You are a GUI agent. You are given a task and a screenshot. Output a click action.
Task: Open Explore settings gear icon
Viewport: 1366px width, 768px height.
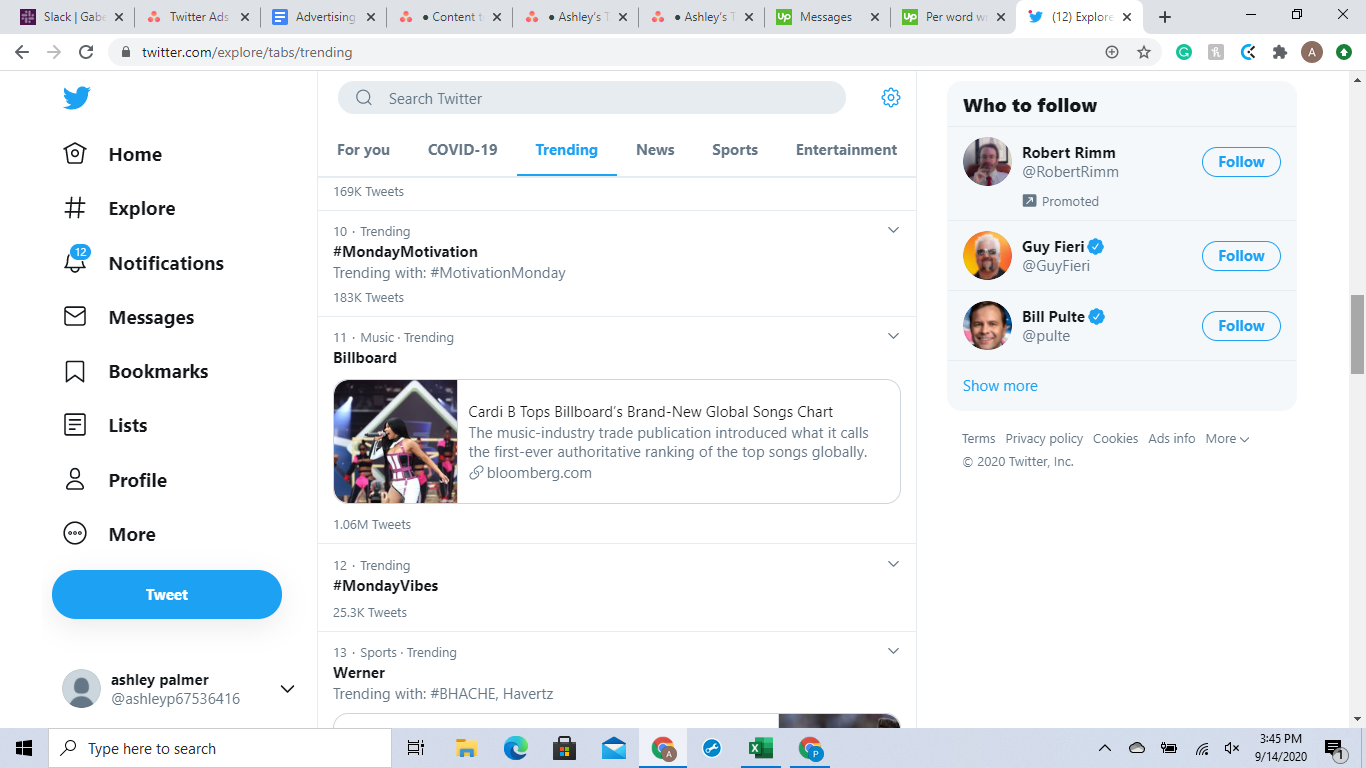[x=891, y=98]
